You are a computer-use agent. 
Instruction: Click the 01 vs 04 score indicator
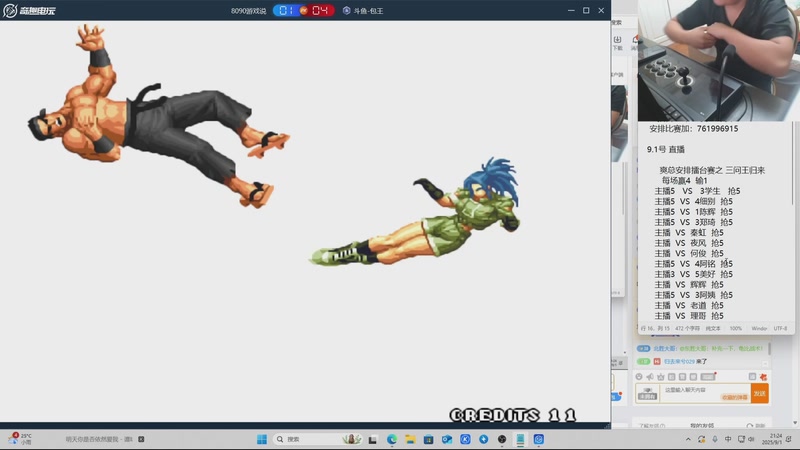click(x=304, y=10)
